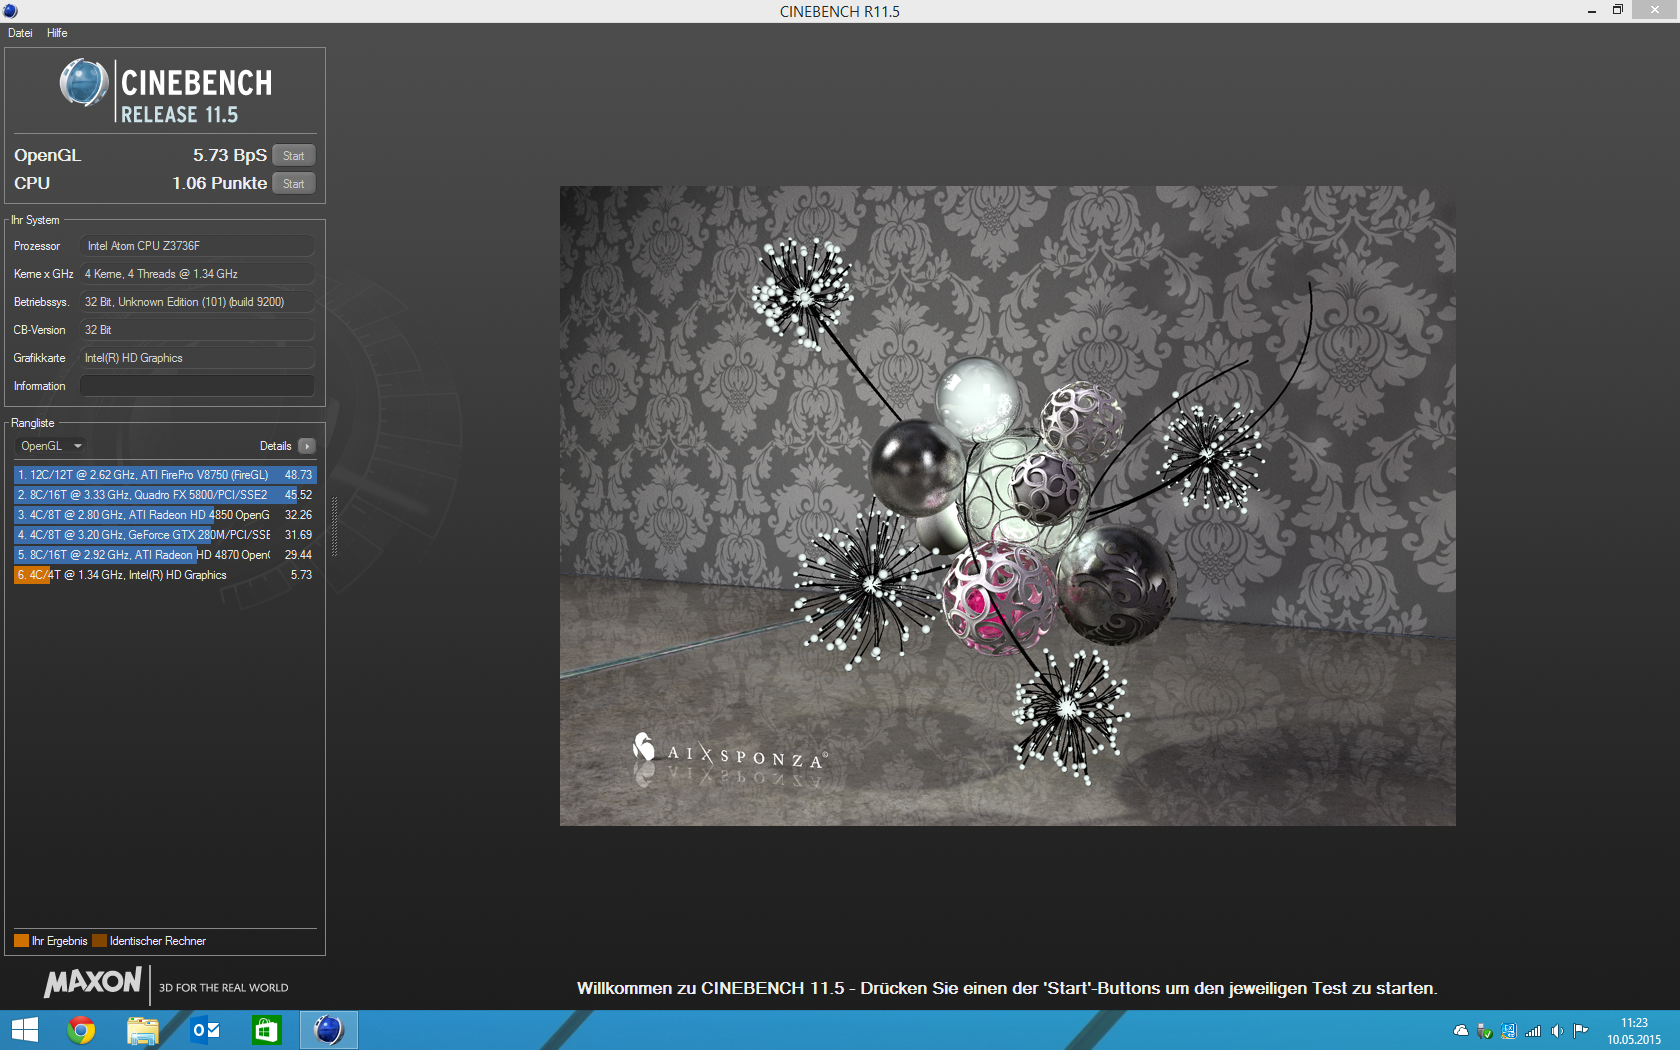The height and width of the screenshot is (1050, 1680).
Task: Click the network signal tray icon
Action: [1533, 1031]
